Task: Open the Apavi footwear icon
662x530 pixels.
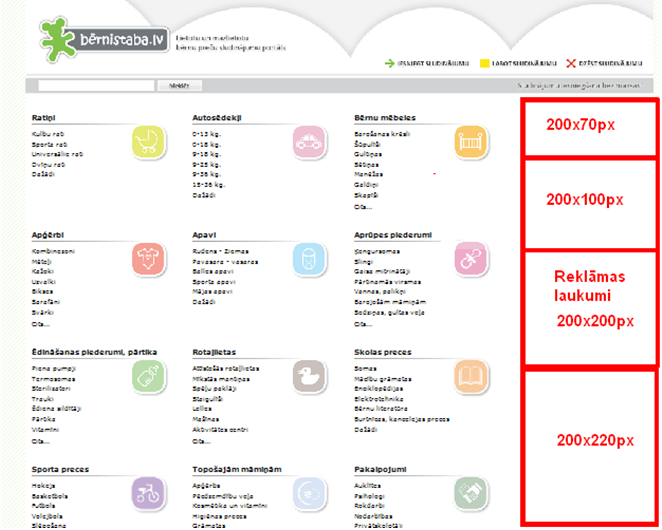Action: 309,259
